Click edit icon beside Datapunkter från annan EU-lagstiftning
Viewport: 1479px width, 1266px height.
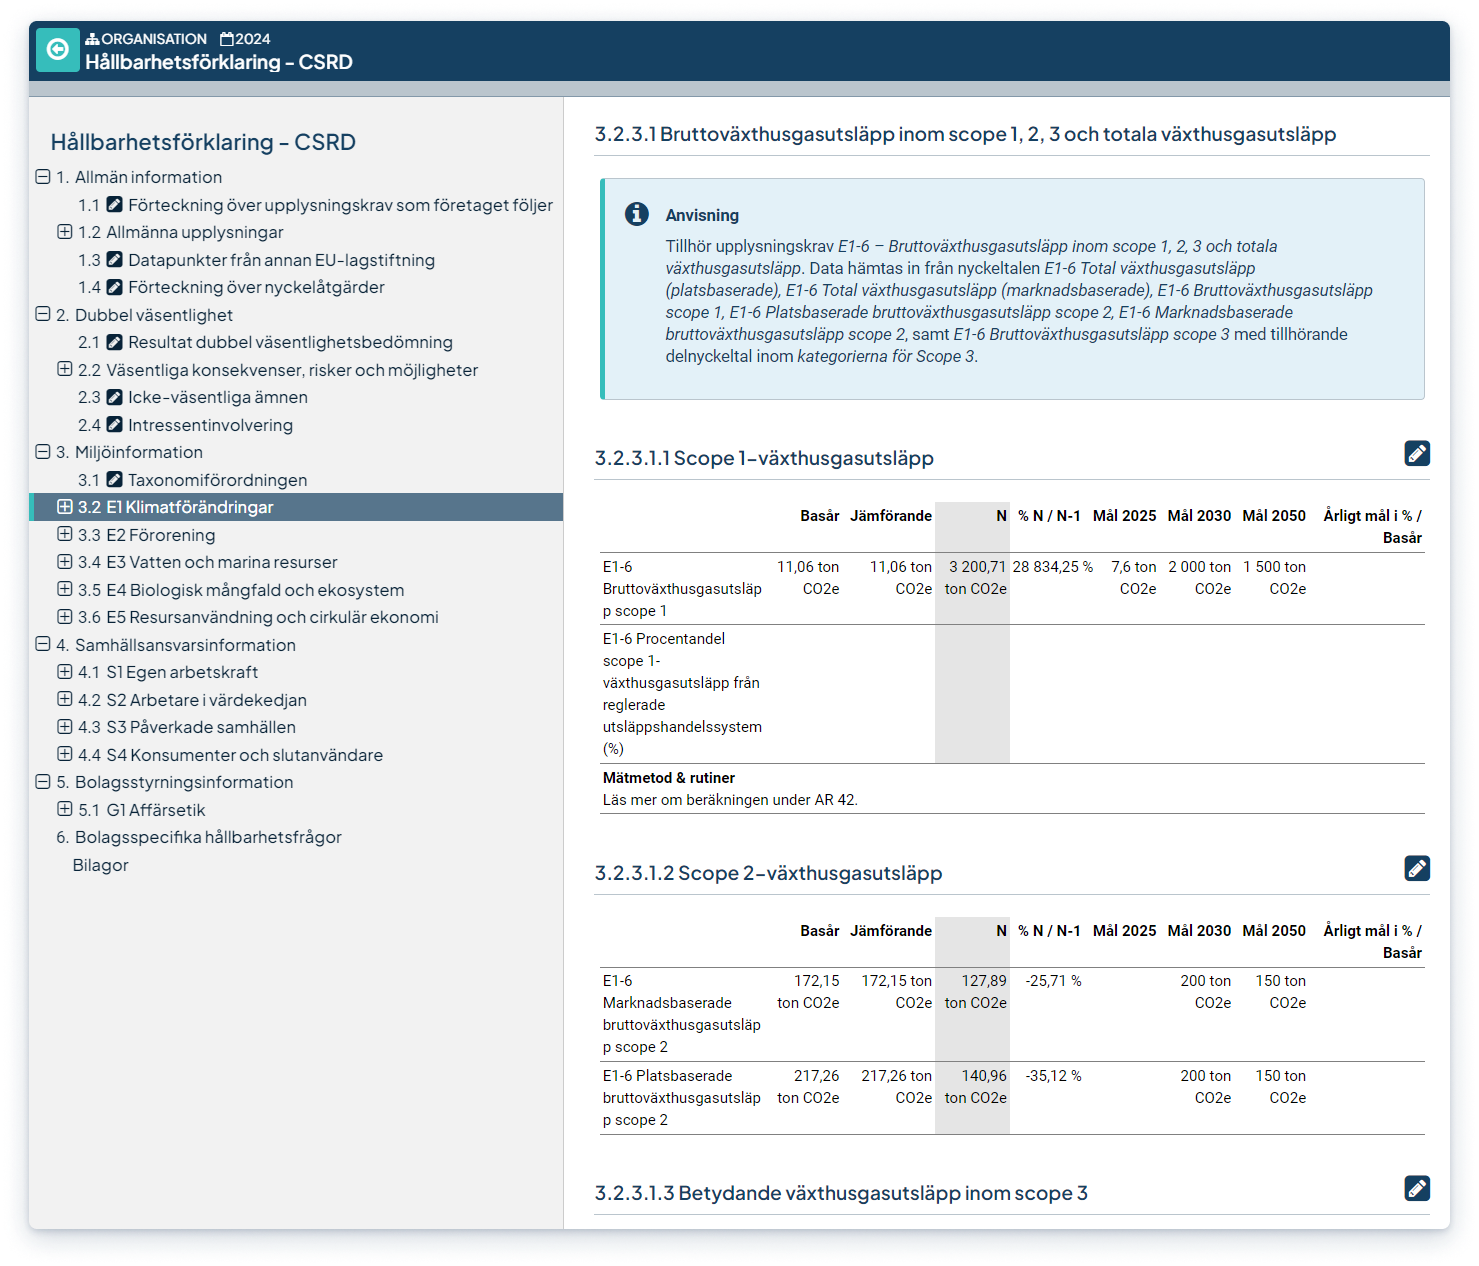pos(115,260)
